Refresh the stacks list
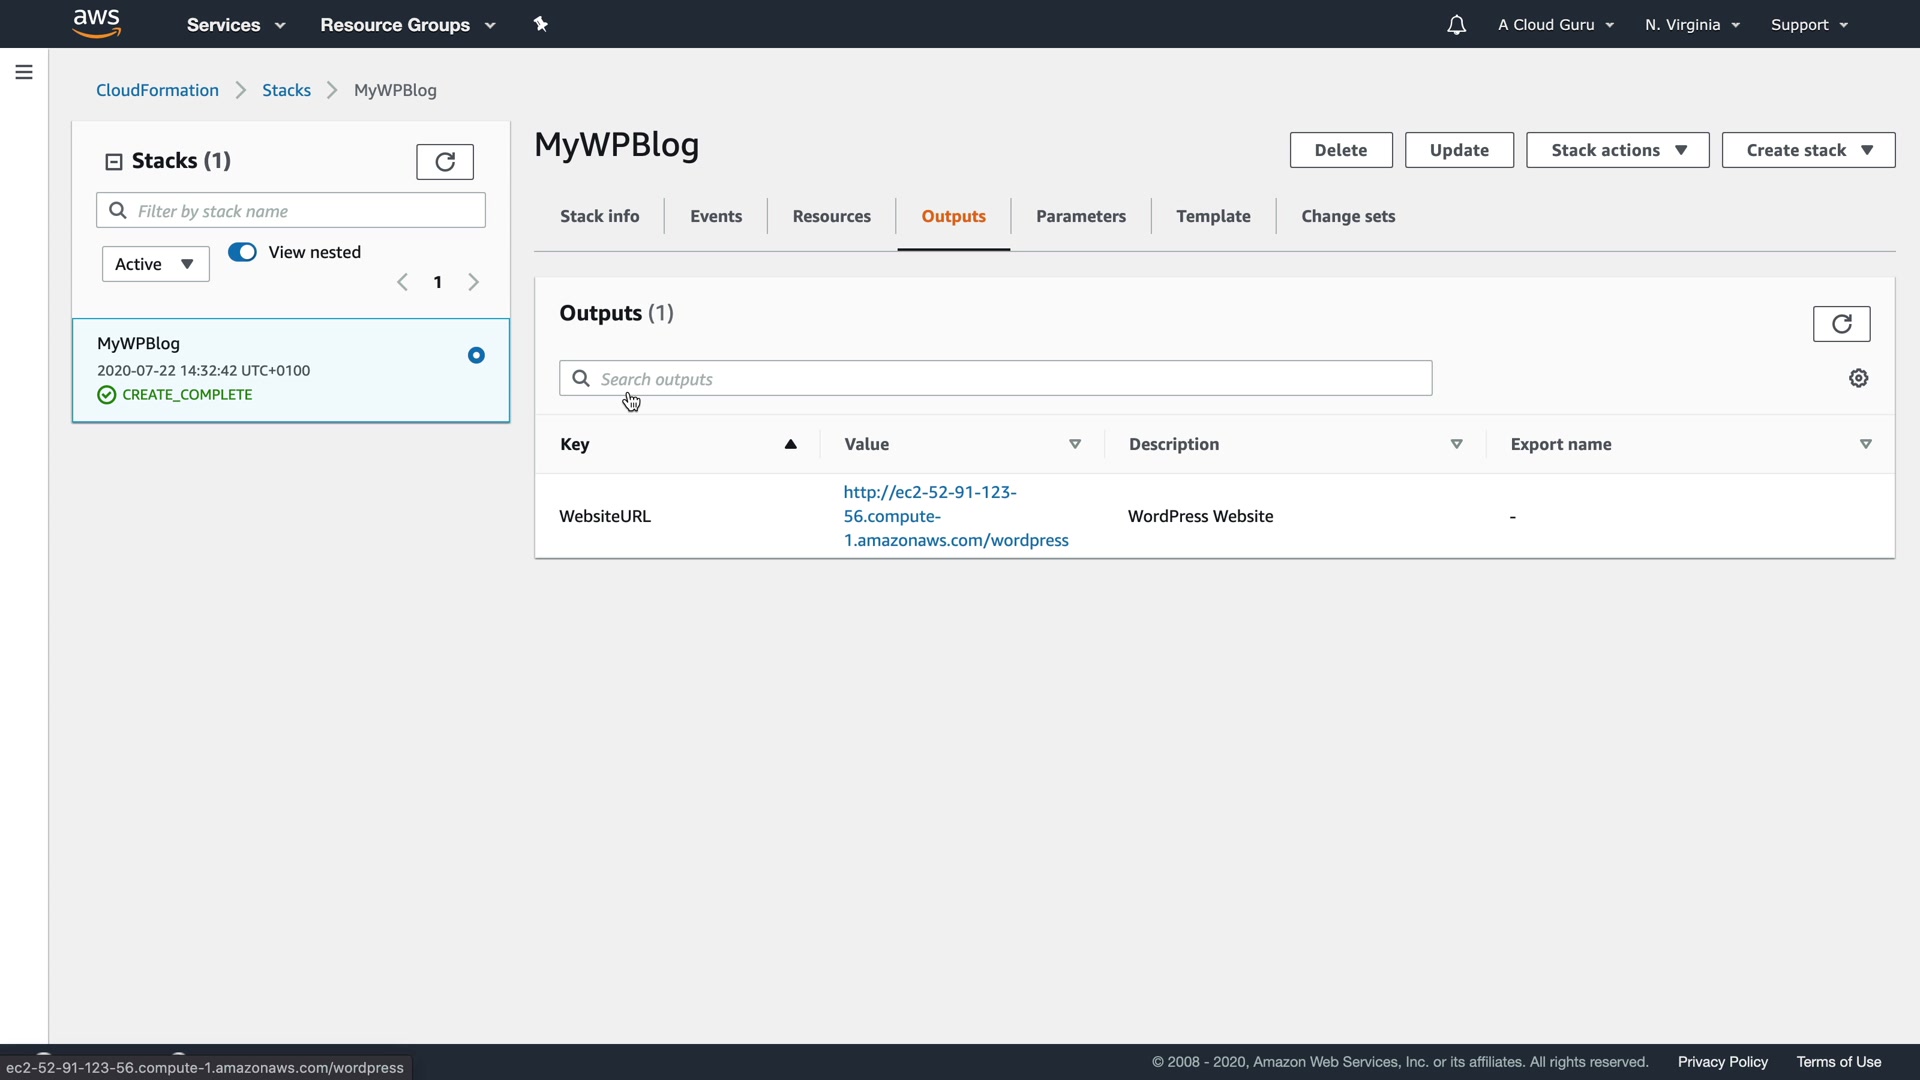The height and width of the screenshot is (1080, 1920). click(445, 161)
